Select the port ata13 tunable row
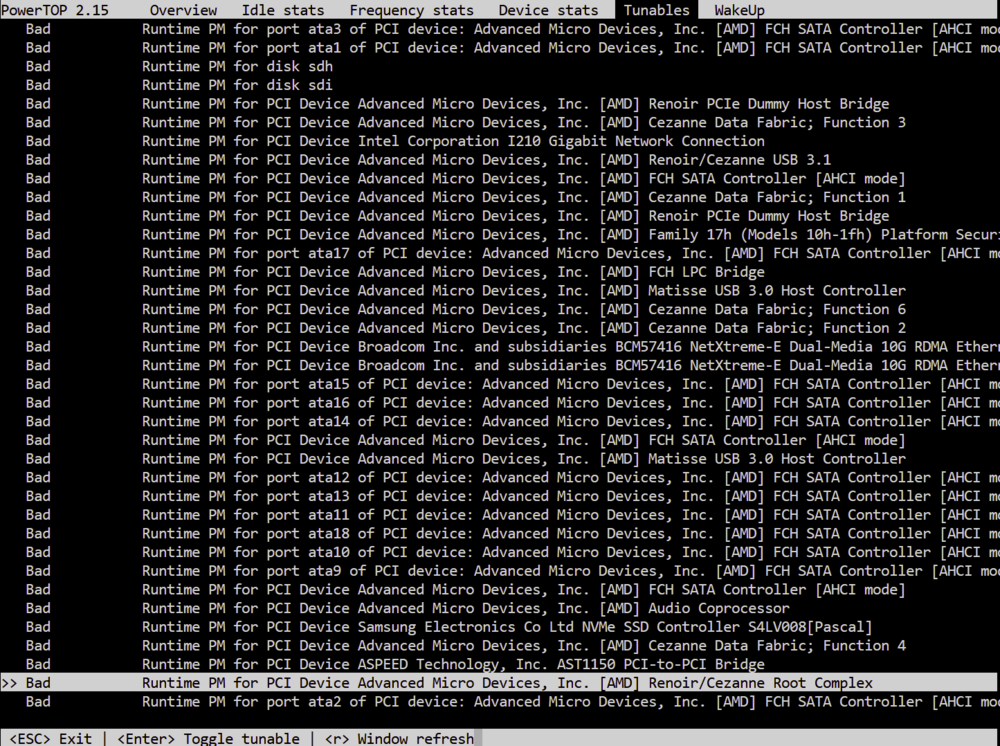Viewport: 1000px width, 746px height. point(500,496)
